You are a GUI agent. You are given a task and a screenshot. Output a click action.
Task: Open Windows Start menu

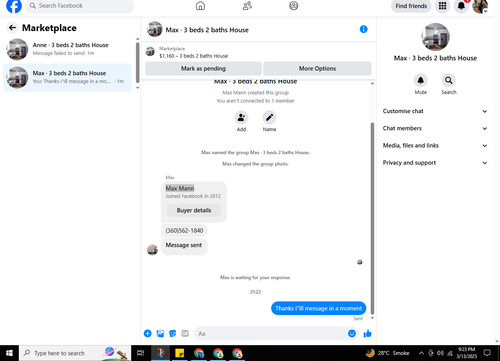click(x=9, y=353)
